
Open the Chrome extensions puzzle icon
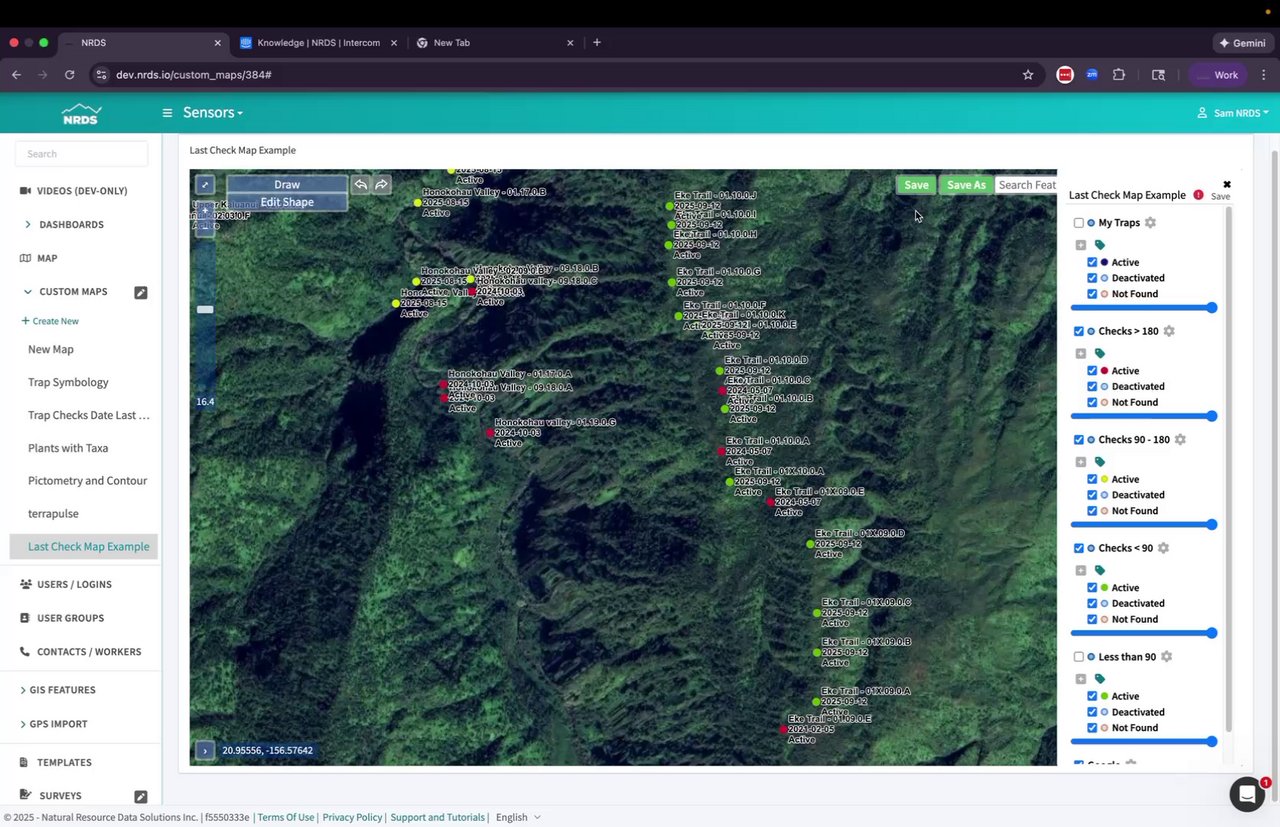(x=1119, y=75)
